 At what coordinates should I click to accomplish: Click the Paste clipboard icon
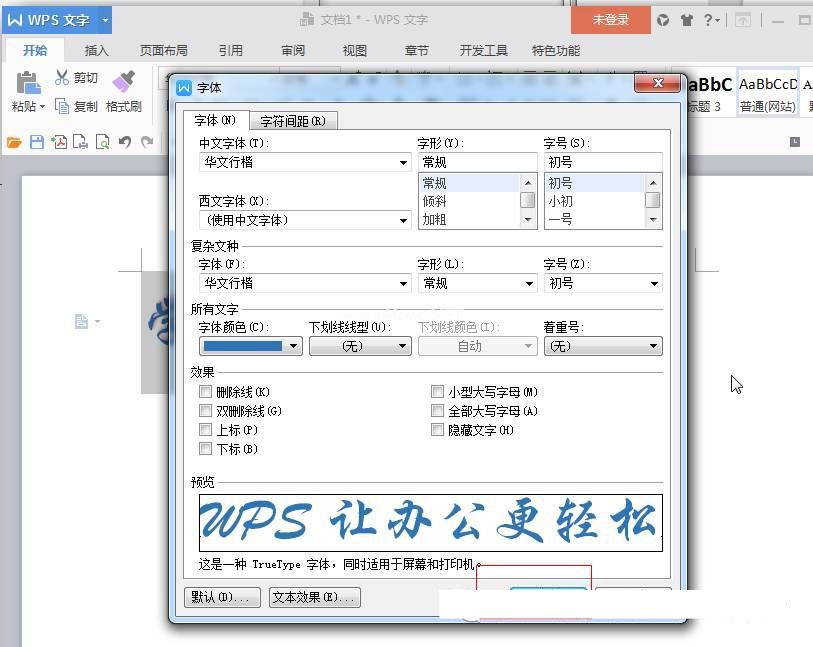[27, 82]
